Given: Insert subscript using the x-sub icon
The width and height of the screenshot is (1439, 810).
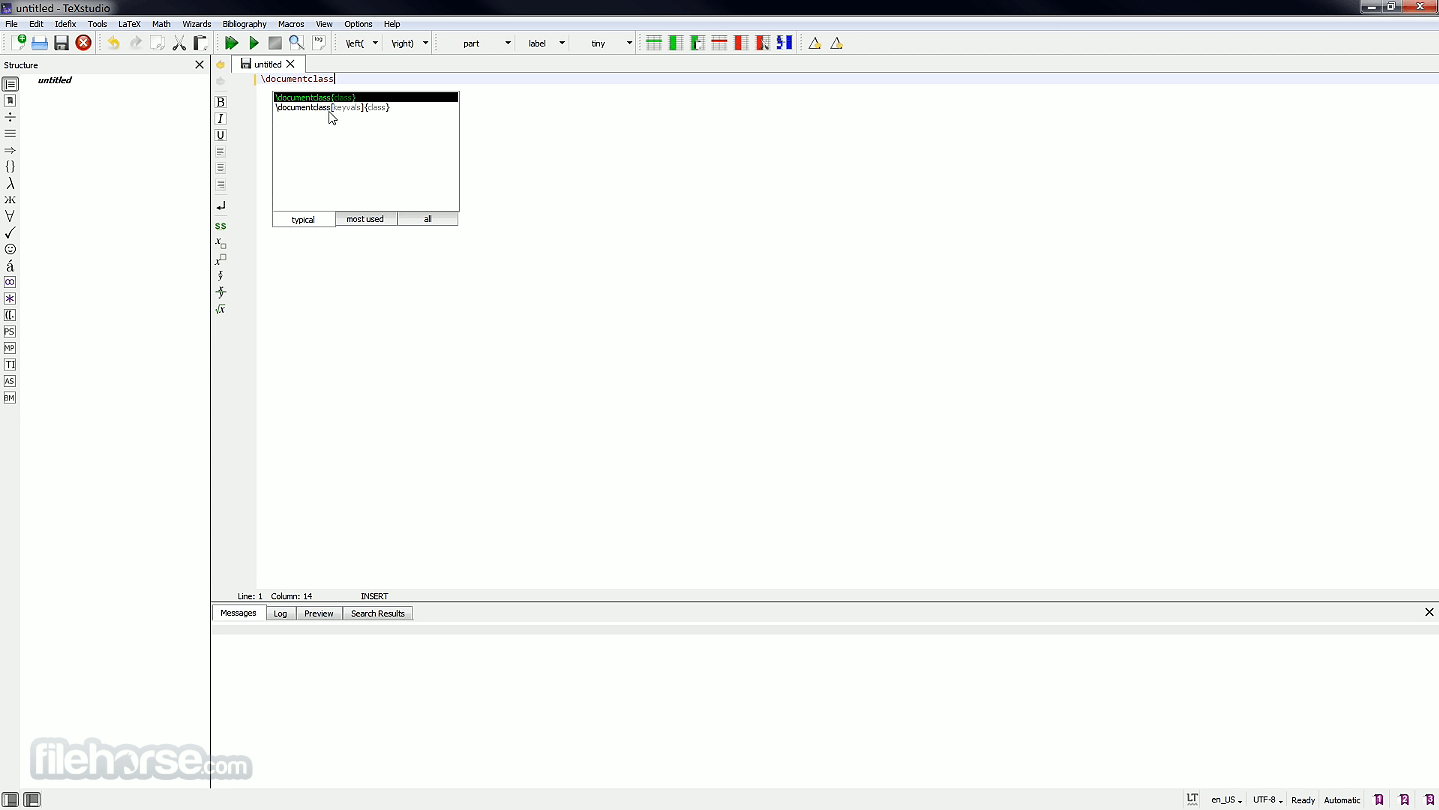Looking at the screenshot, I should click(x=221, y=243).
